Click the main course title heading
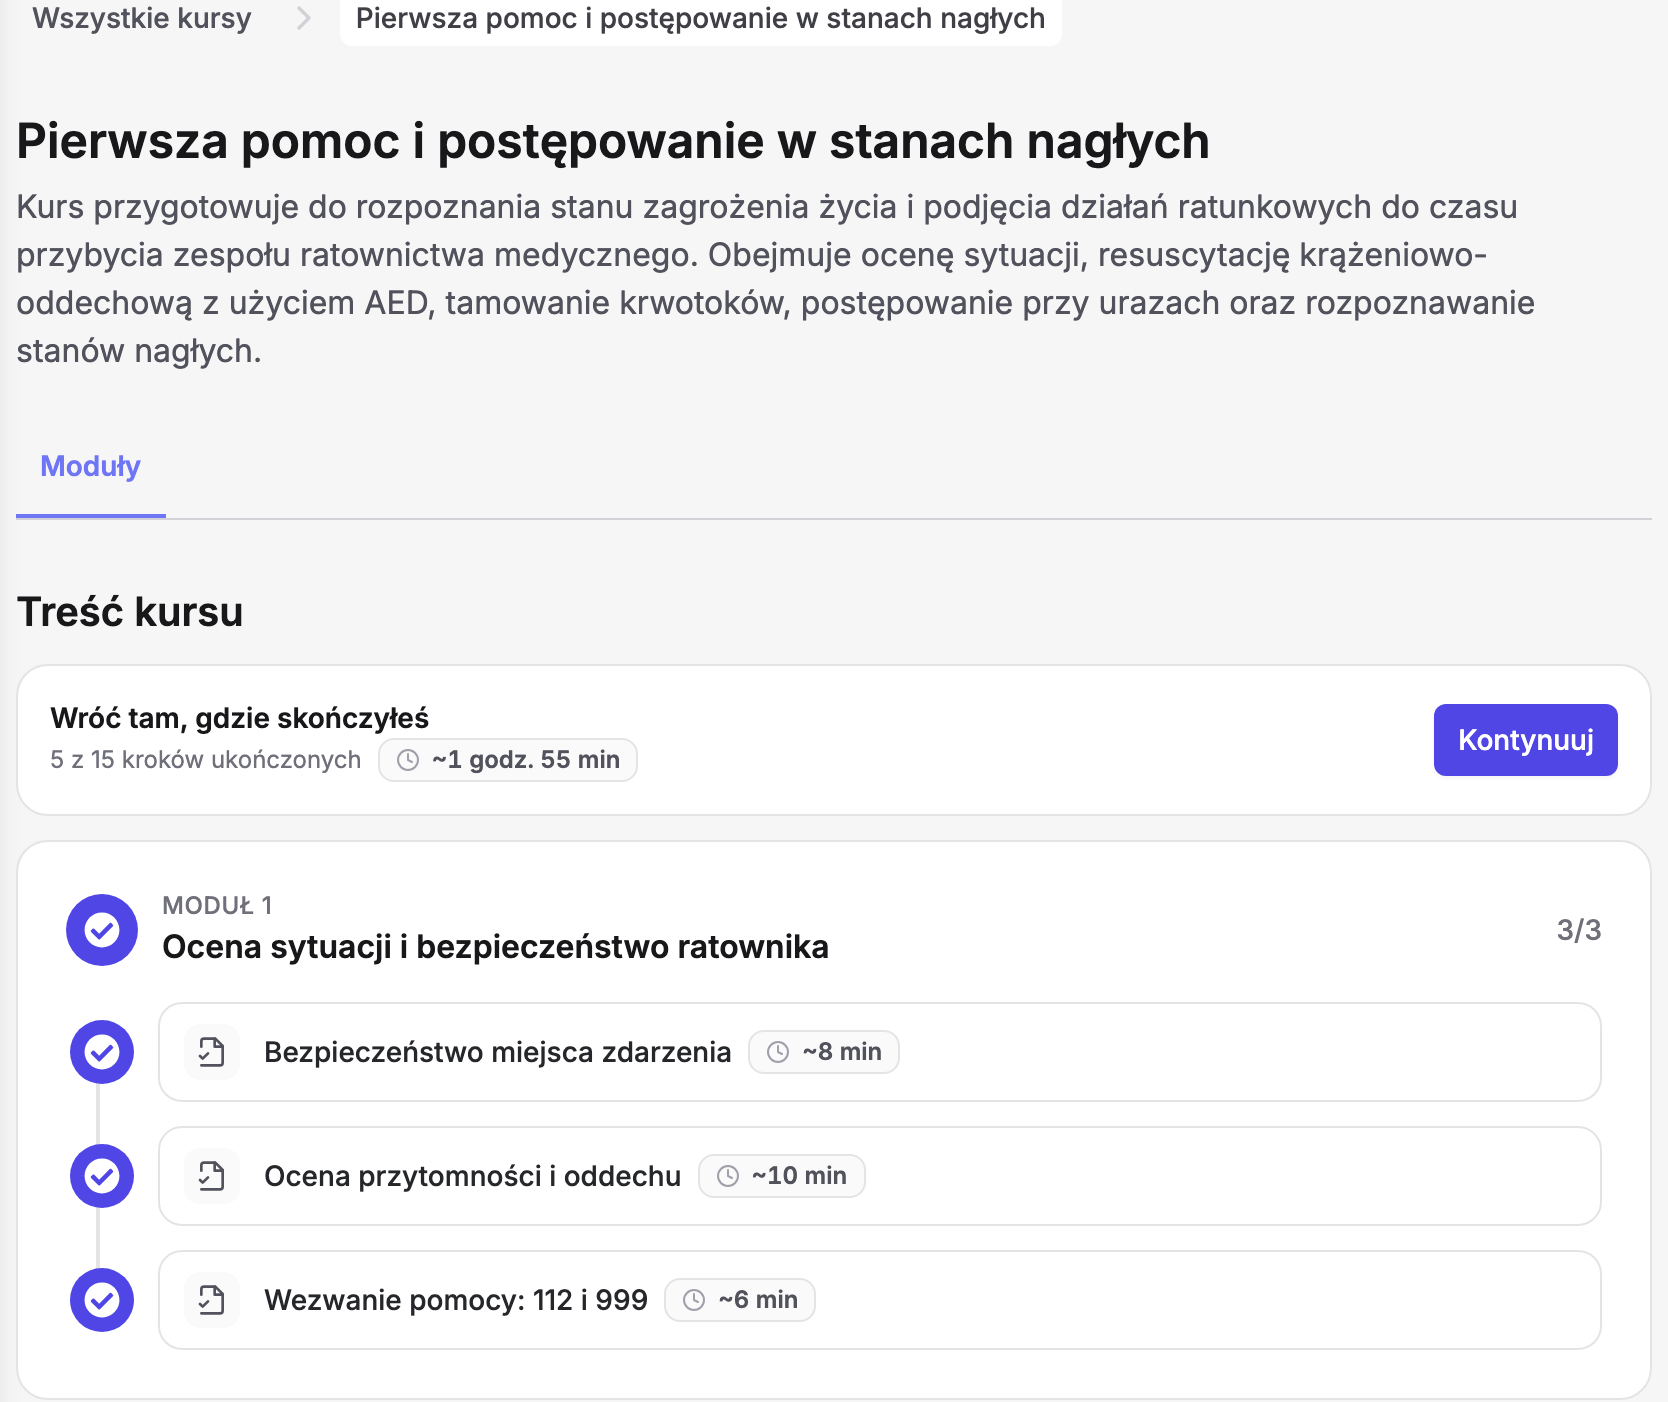 pyautogui.click(x=613, y=141)
